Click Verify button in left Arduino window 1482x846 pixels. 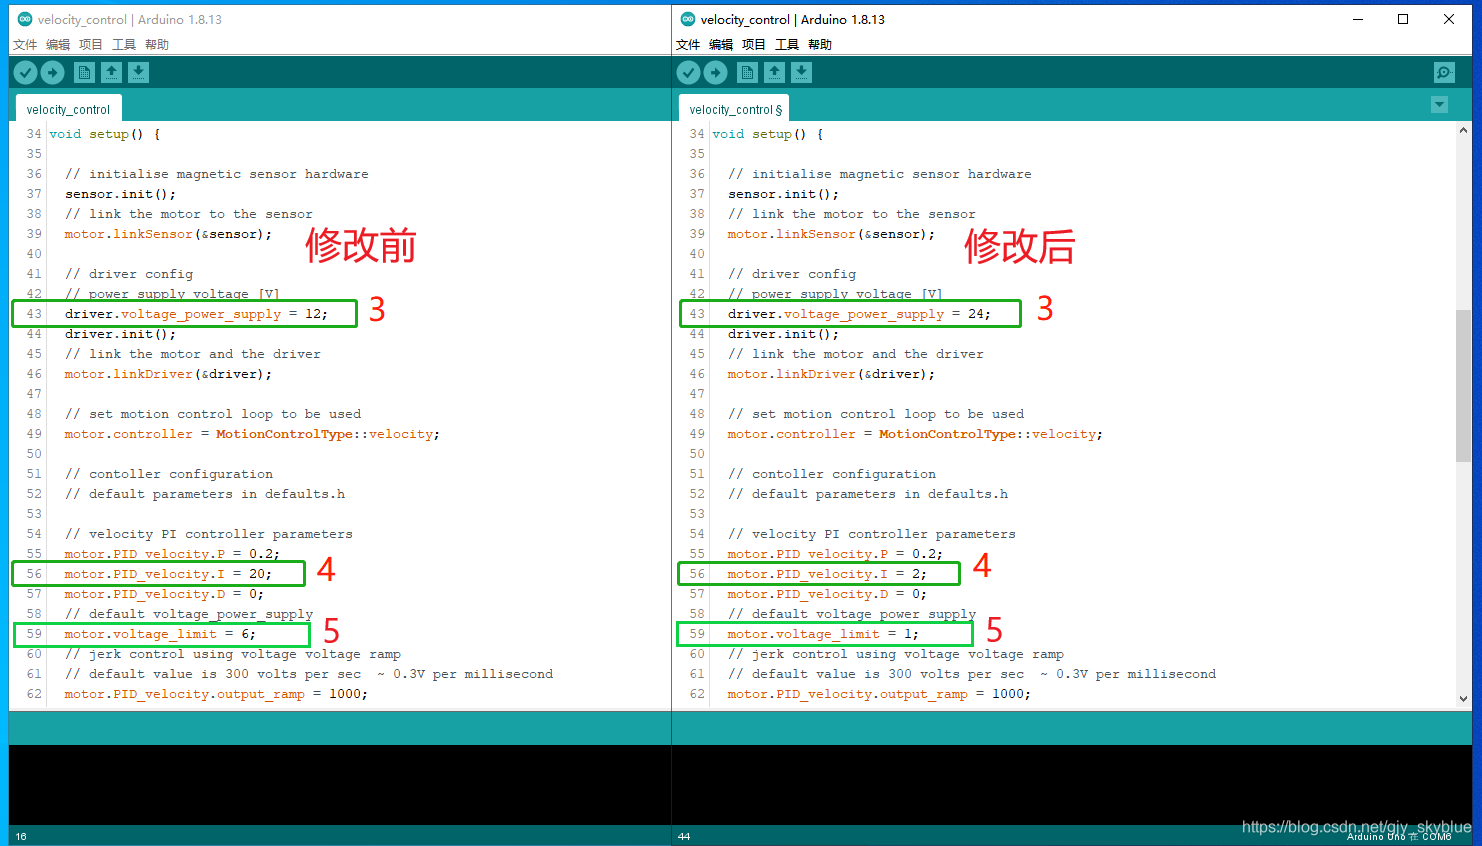pos(25,72)
